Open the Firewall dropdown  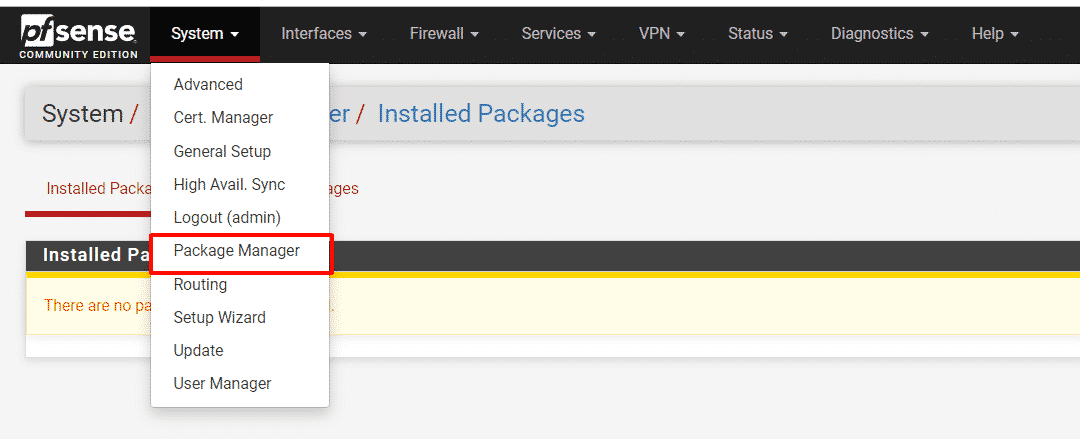[x=444, y=34]
